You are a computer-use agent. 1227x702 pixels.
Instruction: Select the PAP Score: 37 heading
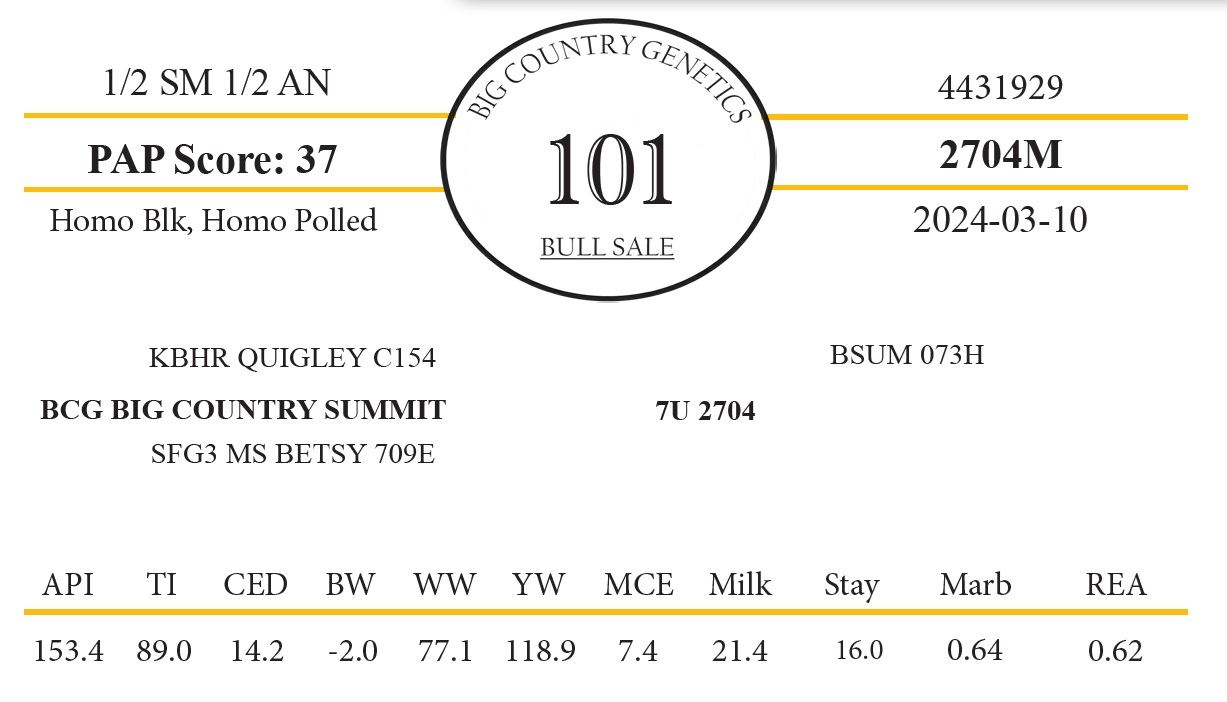[212, 159]
